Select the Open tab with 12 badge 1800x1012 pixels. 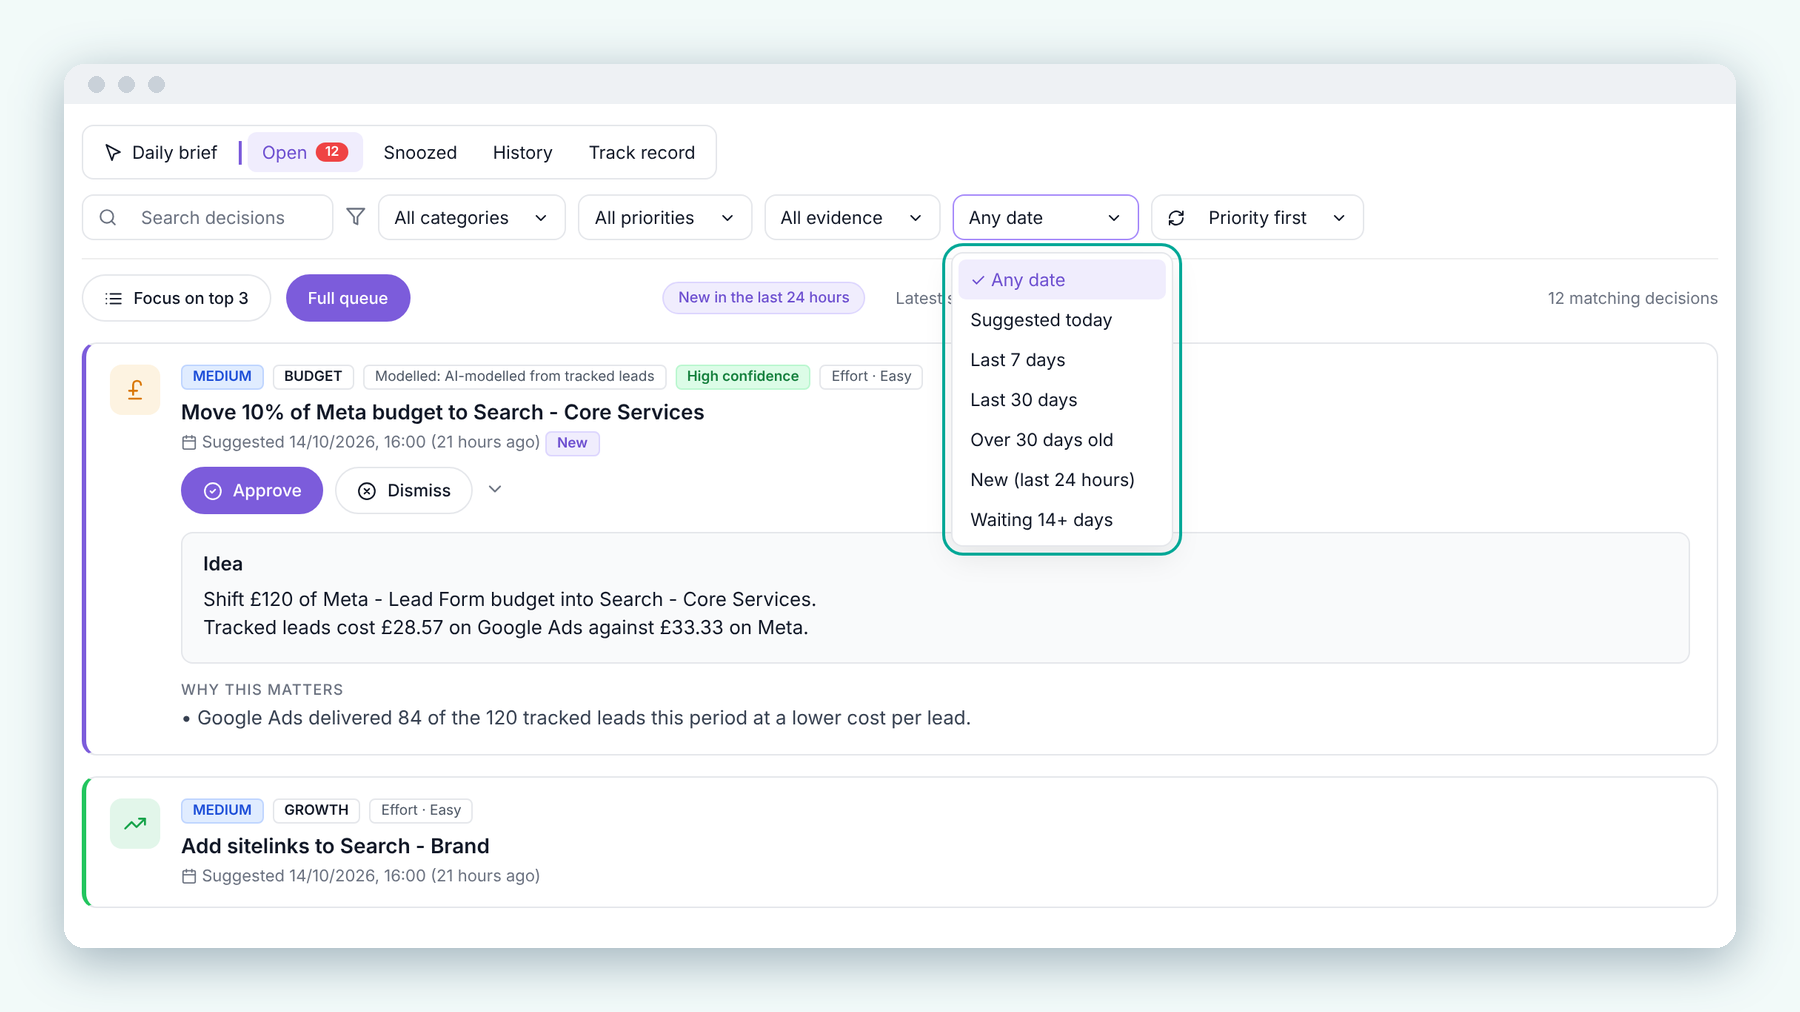click(305, 152)
